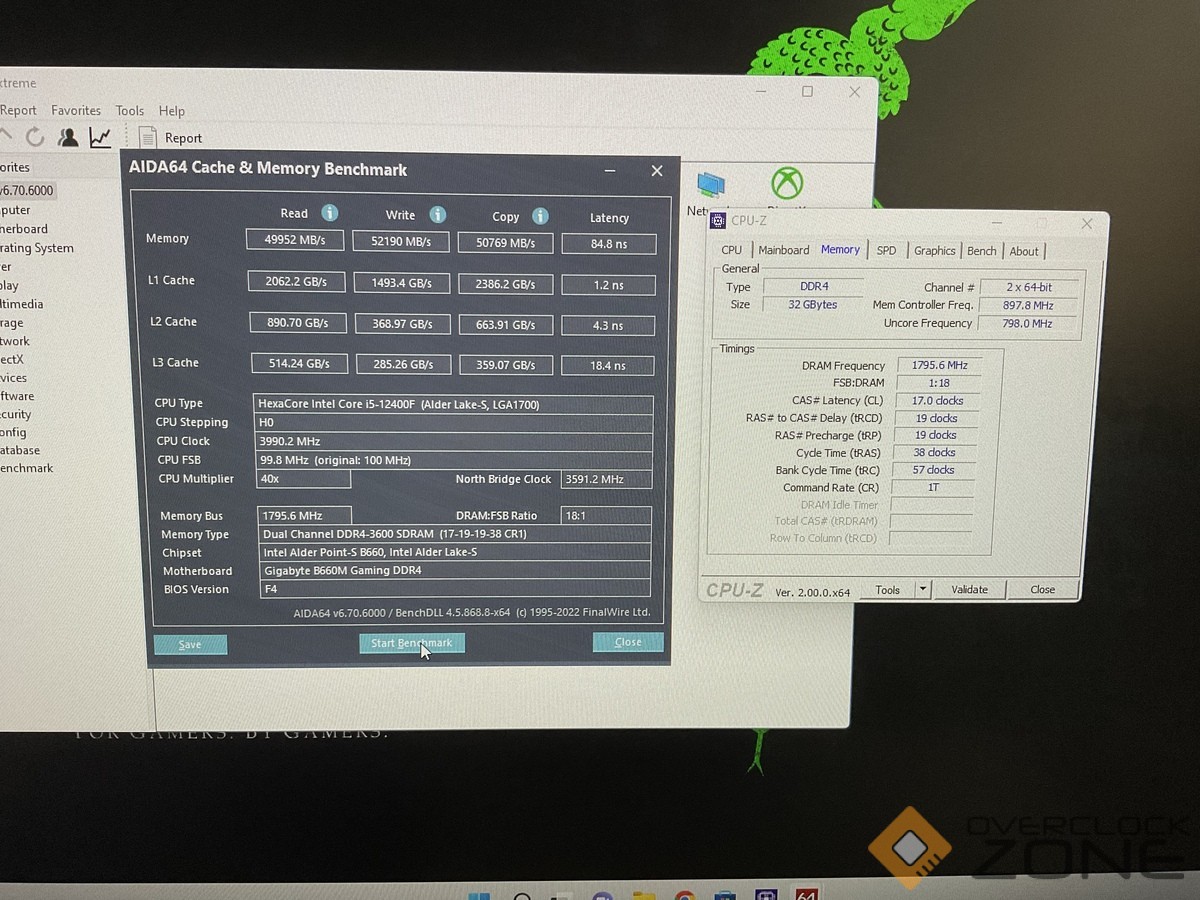Screen dimensions: 1200x900
Task: Click the Memory Write value 52190 MB/s
Action: [x=401, y=241]
